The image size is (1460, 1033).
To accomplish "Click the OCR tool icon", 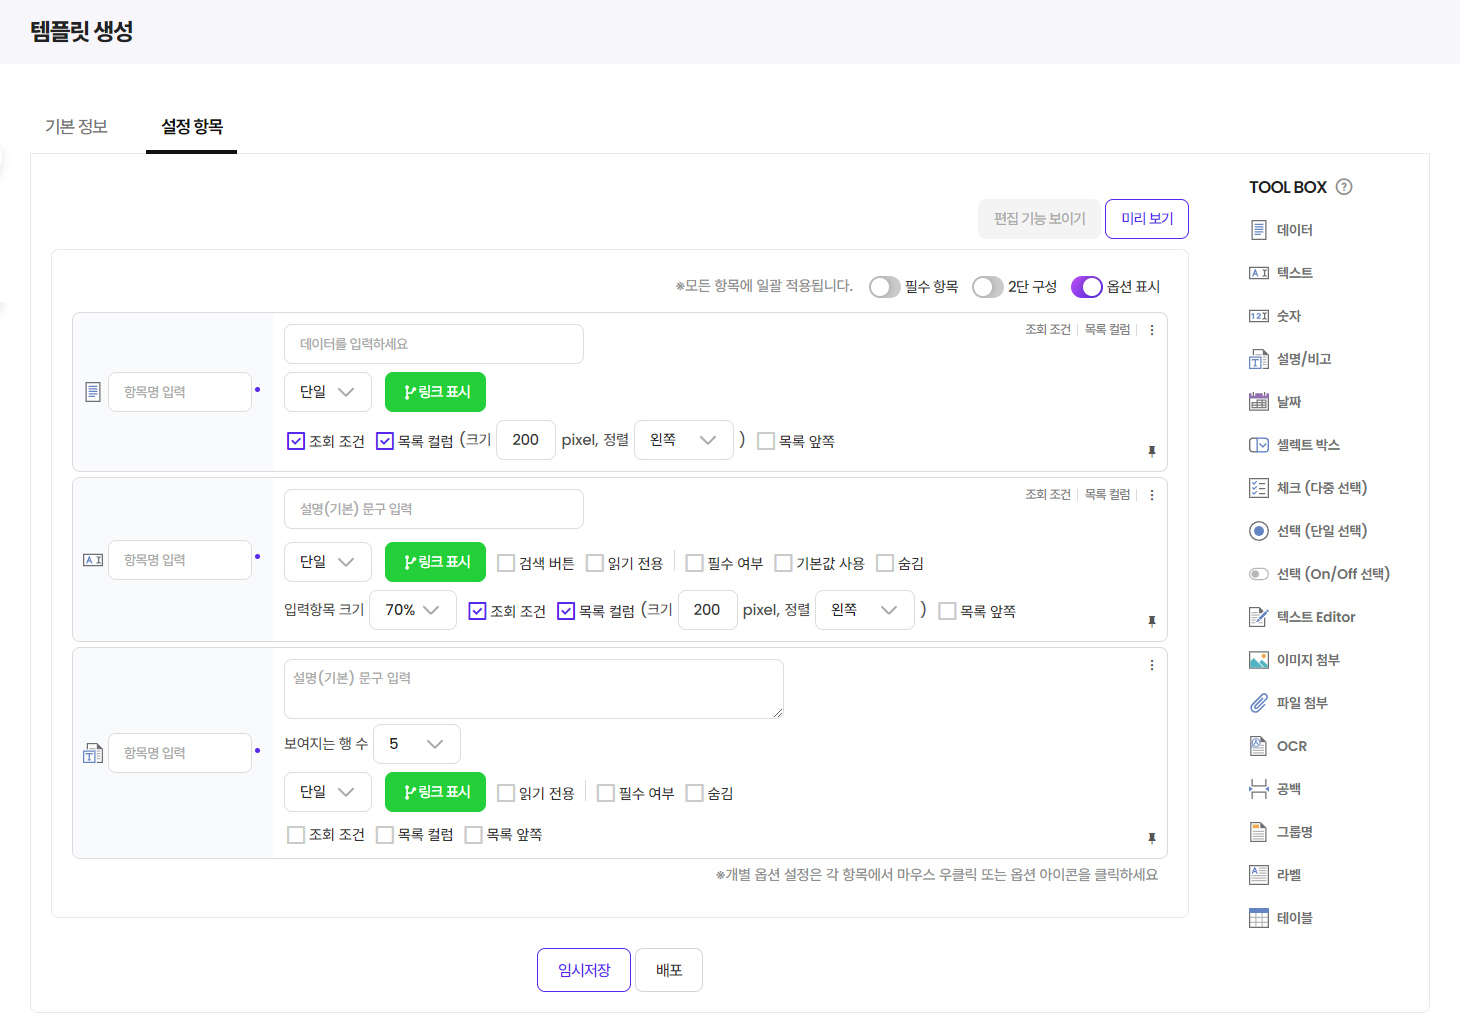I will [x=1259, y=746].
